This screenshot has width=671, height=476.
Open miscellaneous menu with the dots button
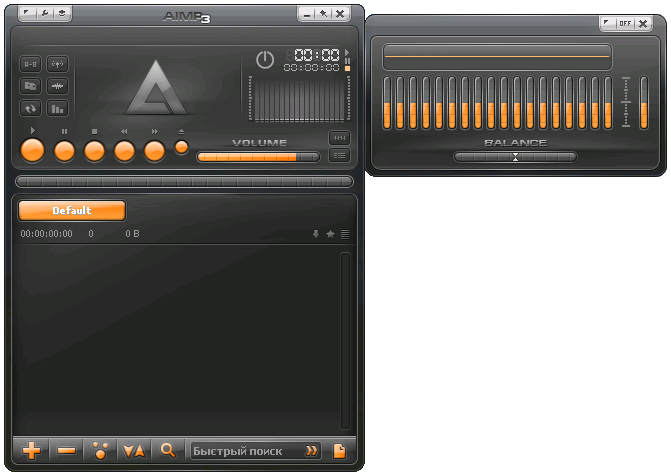tap(101, 450)
